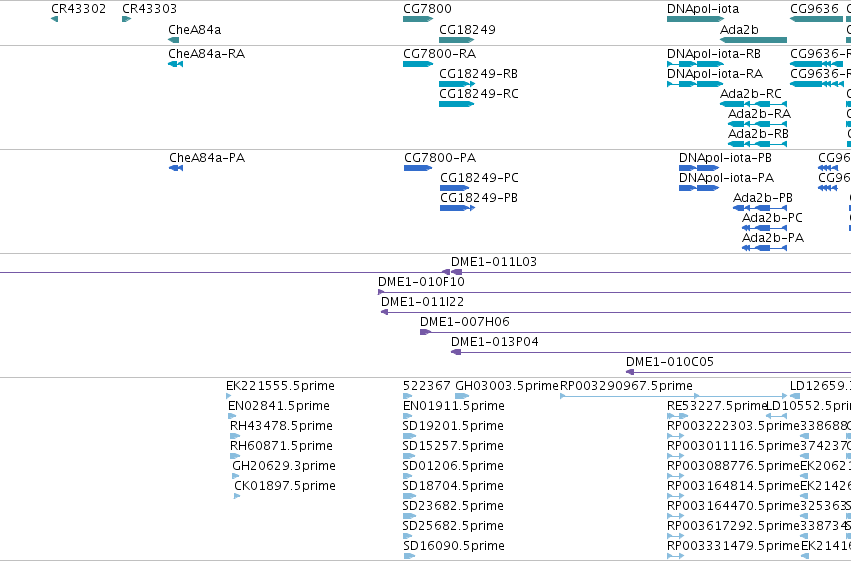Screen dimensions: 851x561
Task: Click the CG7800-PA protein label
Action: click(440, 158)
